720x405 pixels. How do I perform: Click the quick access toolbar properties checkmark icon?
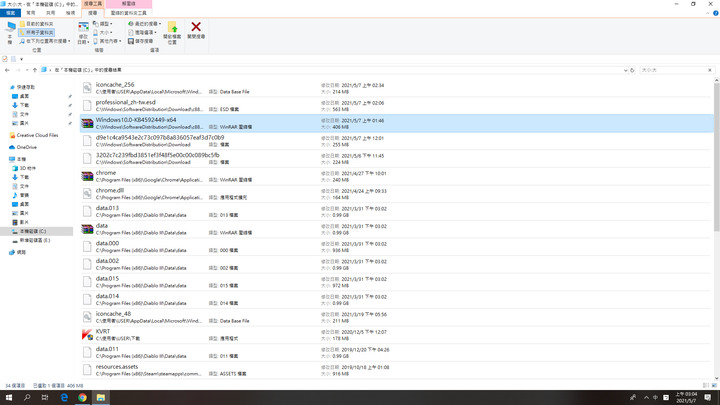pyautogui.click(x=5, y=59)
